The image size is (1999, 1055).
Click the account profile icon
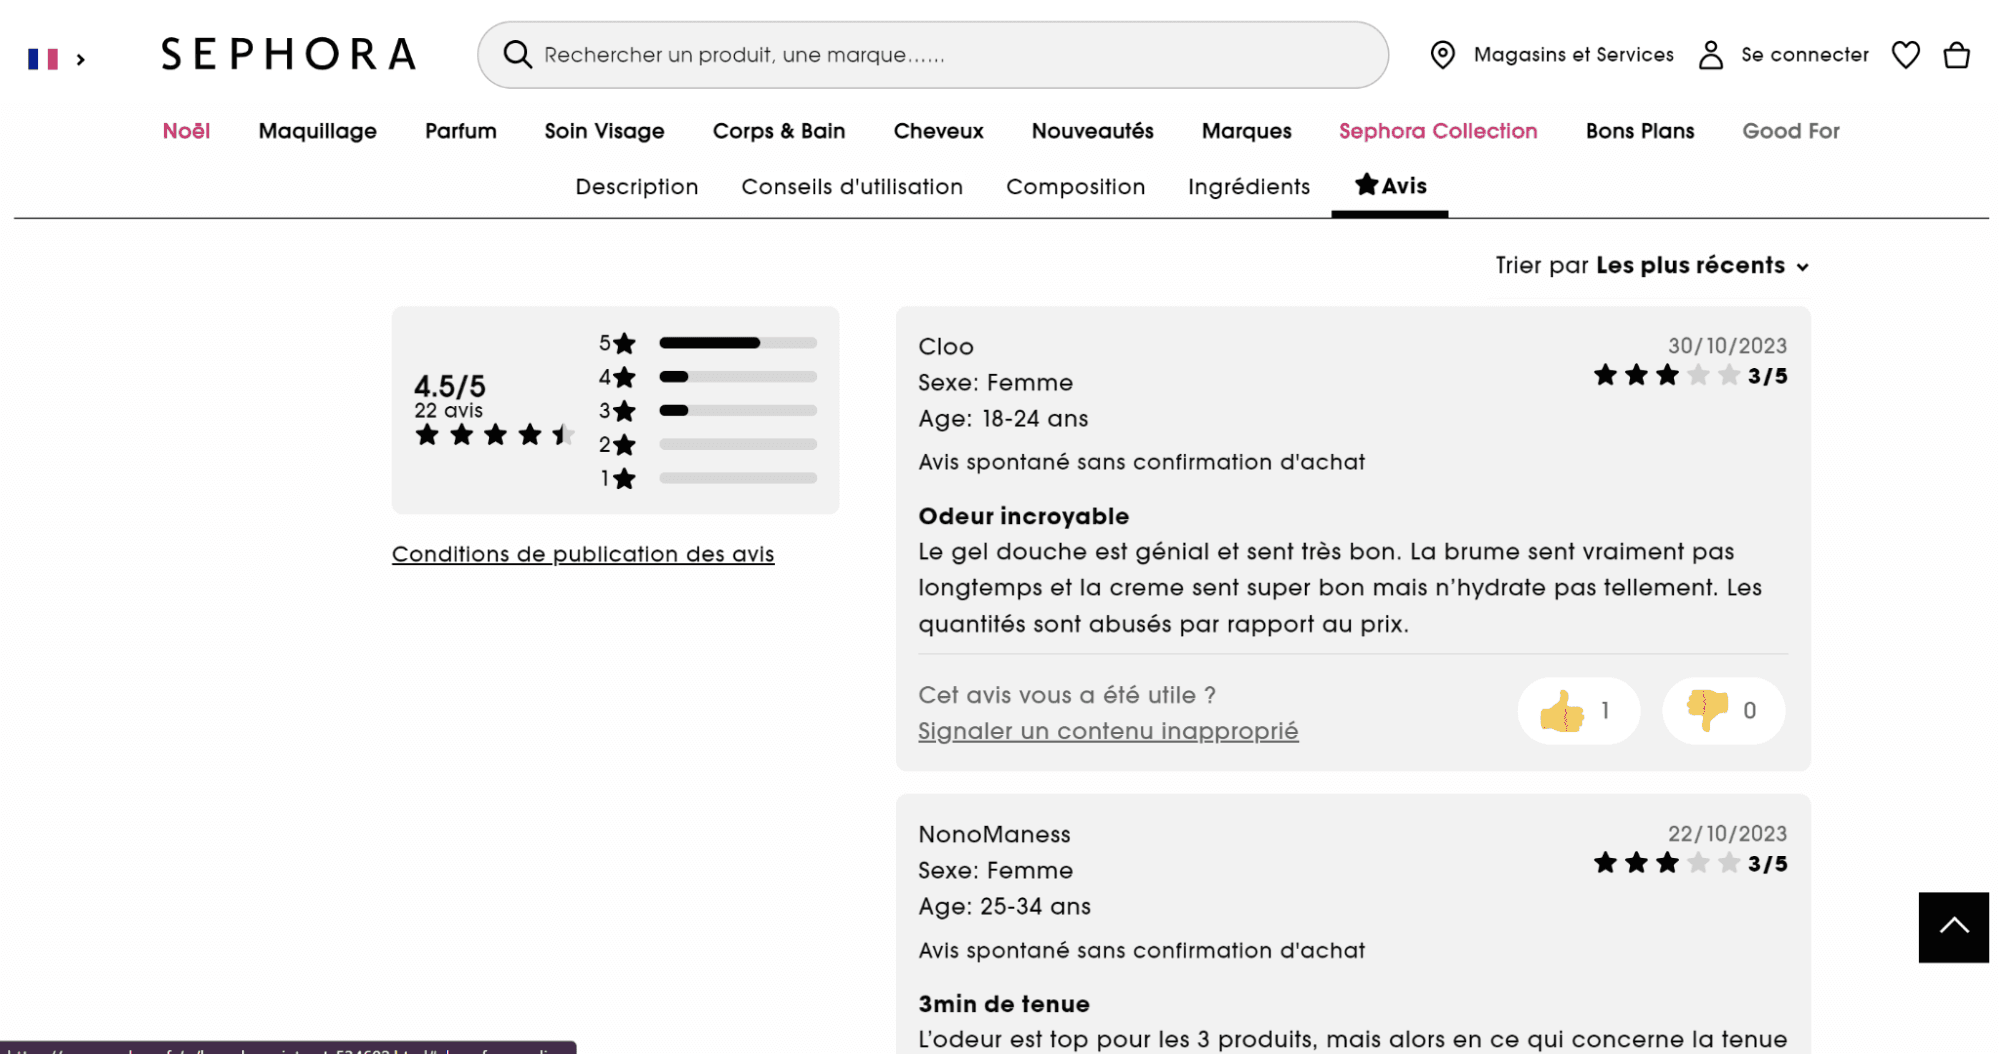pos(1710,55)
